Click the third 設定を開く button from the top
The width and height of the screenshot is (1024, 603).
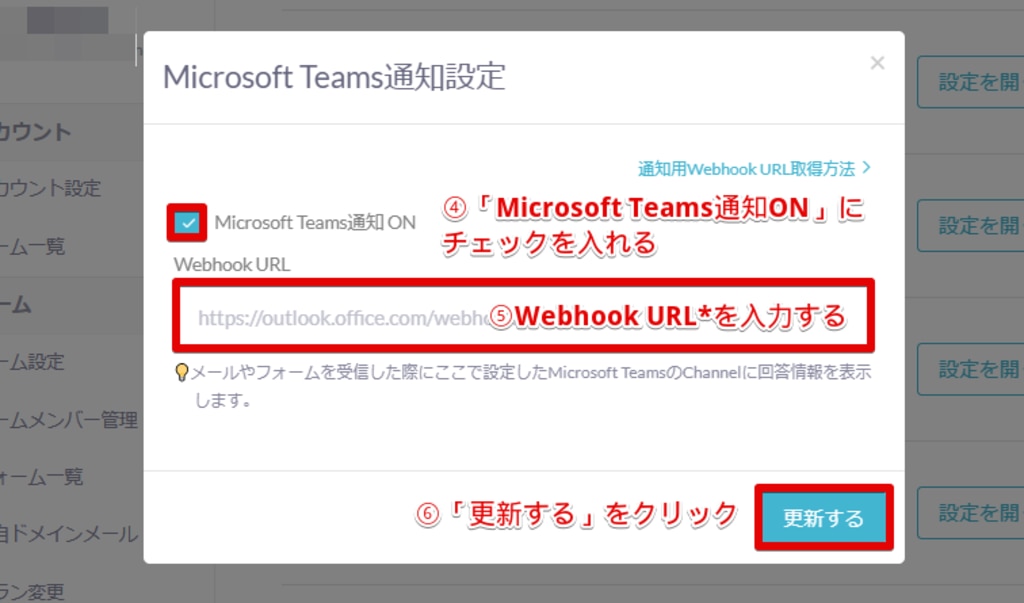(970, 369)
